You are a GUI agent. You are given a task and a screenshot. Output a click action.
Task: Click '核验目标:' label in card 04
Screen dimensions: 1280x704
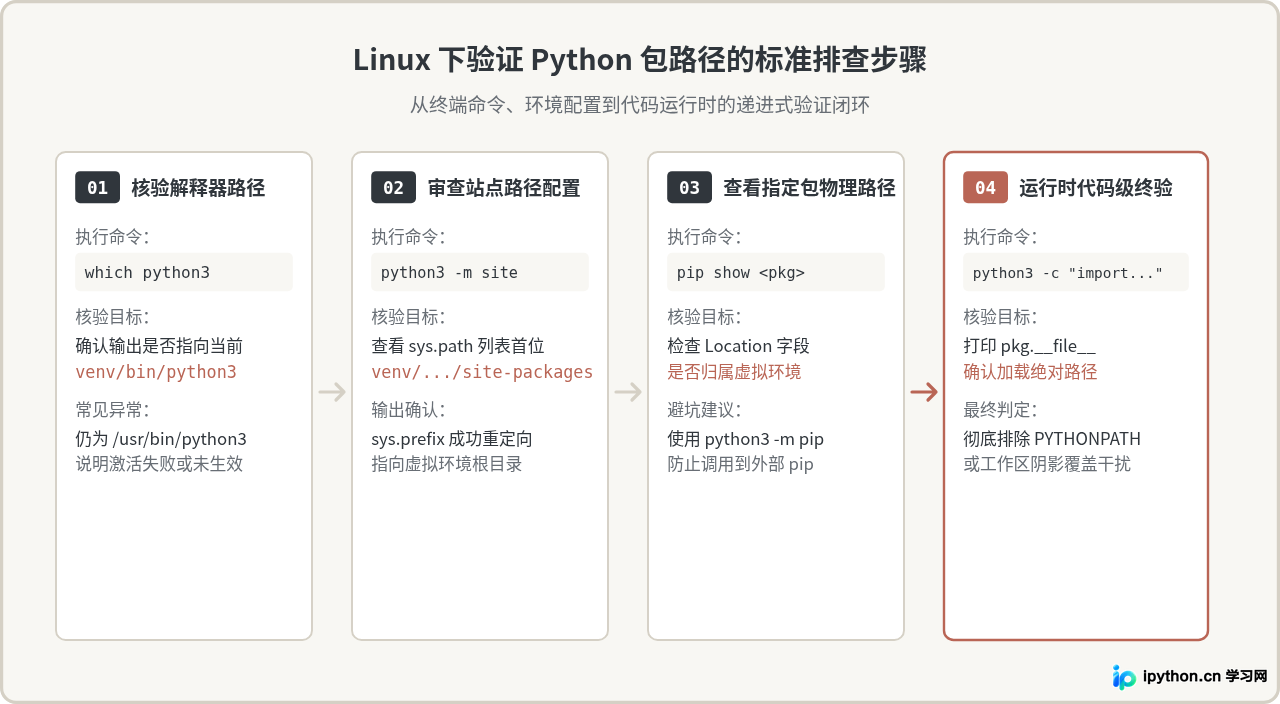(x=1000, y=317)
